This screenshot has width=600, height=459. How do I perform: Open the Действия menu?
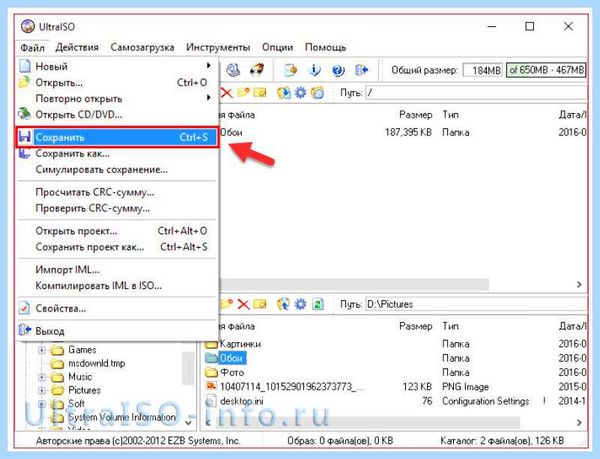tap(77, 47)
